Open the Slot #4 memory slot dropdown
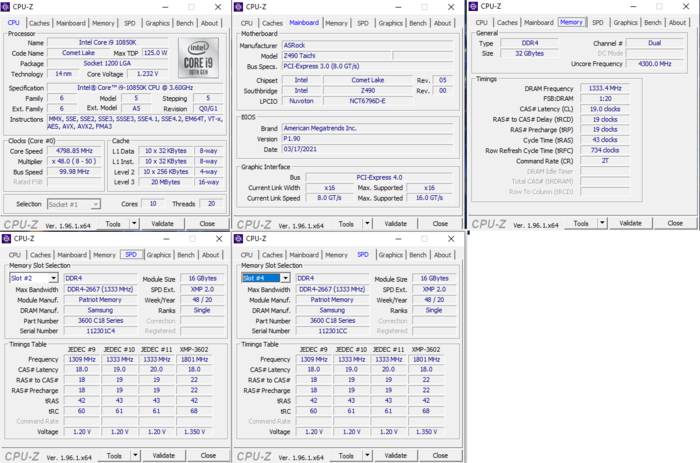Image resolution: width=700 pixels, height=463 pixels. pyautogui.click(x=285, y=278)
